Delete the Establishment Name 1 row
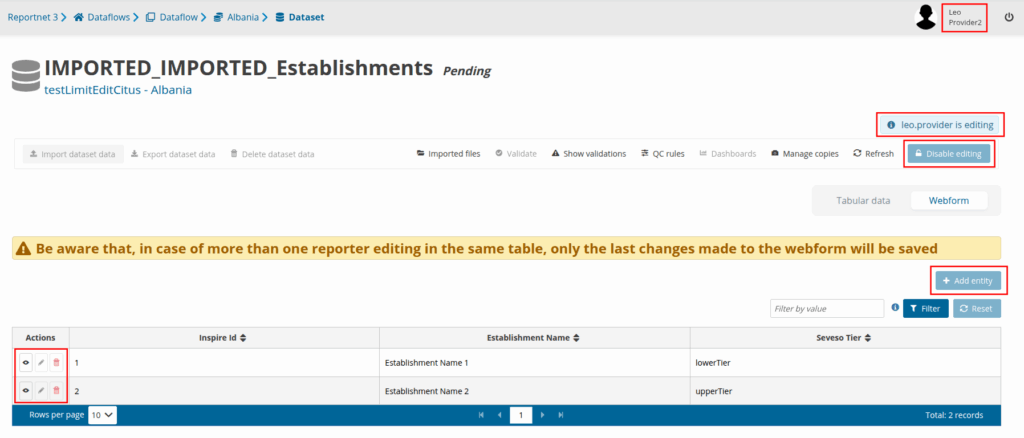Screen dimensions: 1024x438 (56, 362)
